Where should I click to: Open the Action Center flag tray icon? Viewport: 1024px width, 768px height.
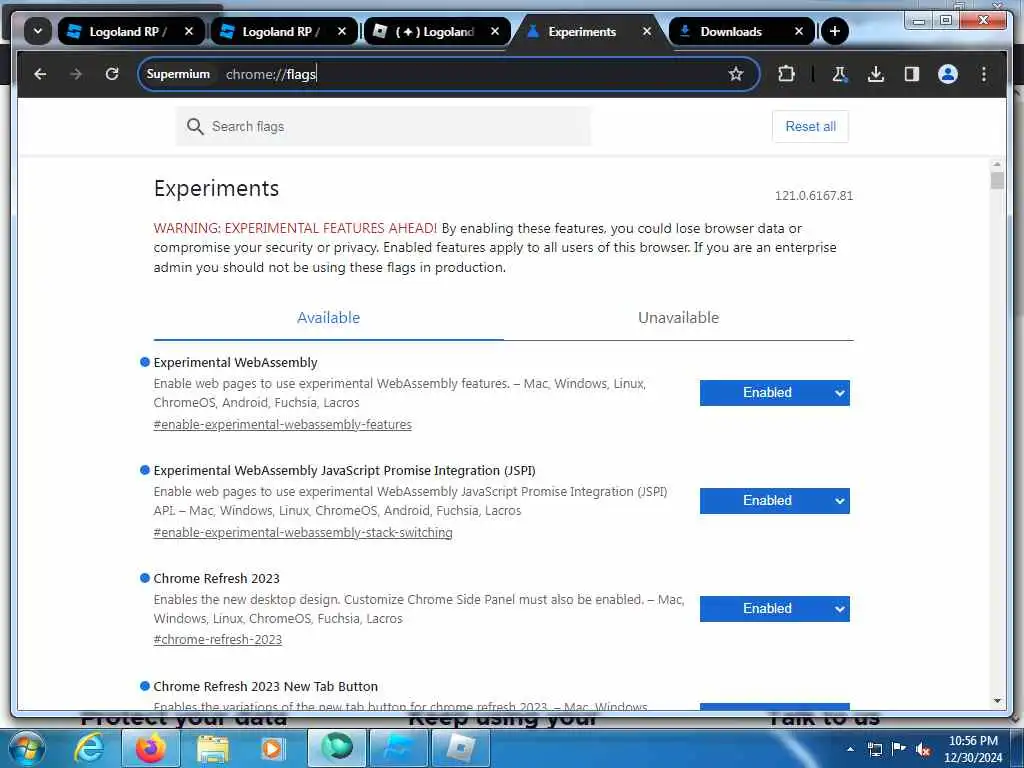tap(899, 748)
